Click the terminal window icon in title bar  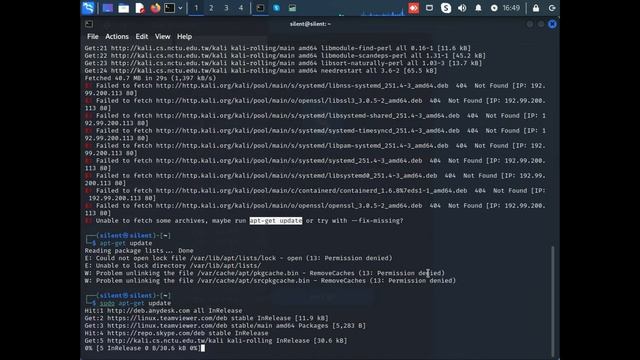pyautogui.click(x=89, y=24)
